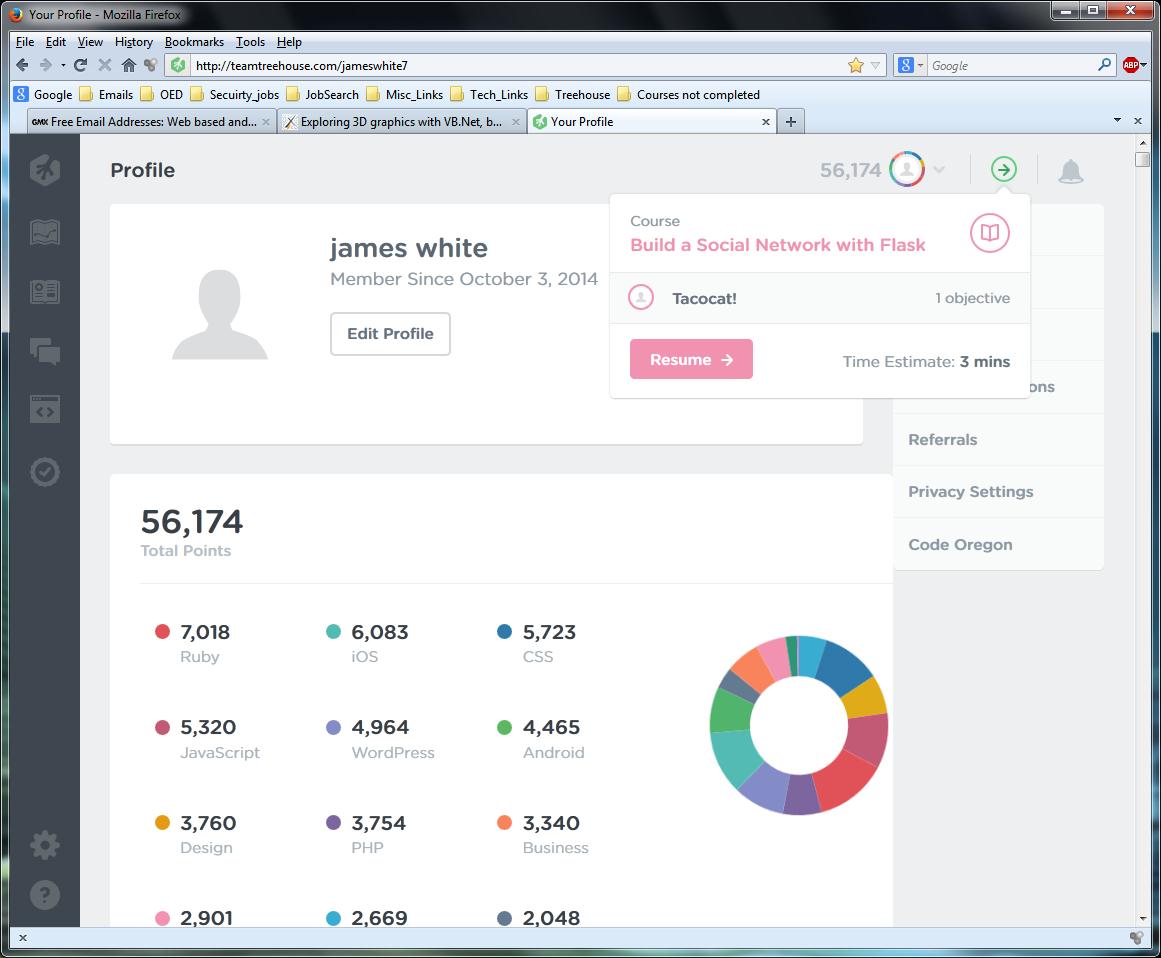Expand the recent pages history arrow
The width and height of the screenshot is (1161, 958).
point(63,65)
